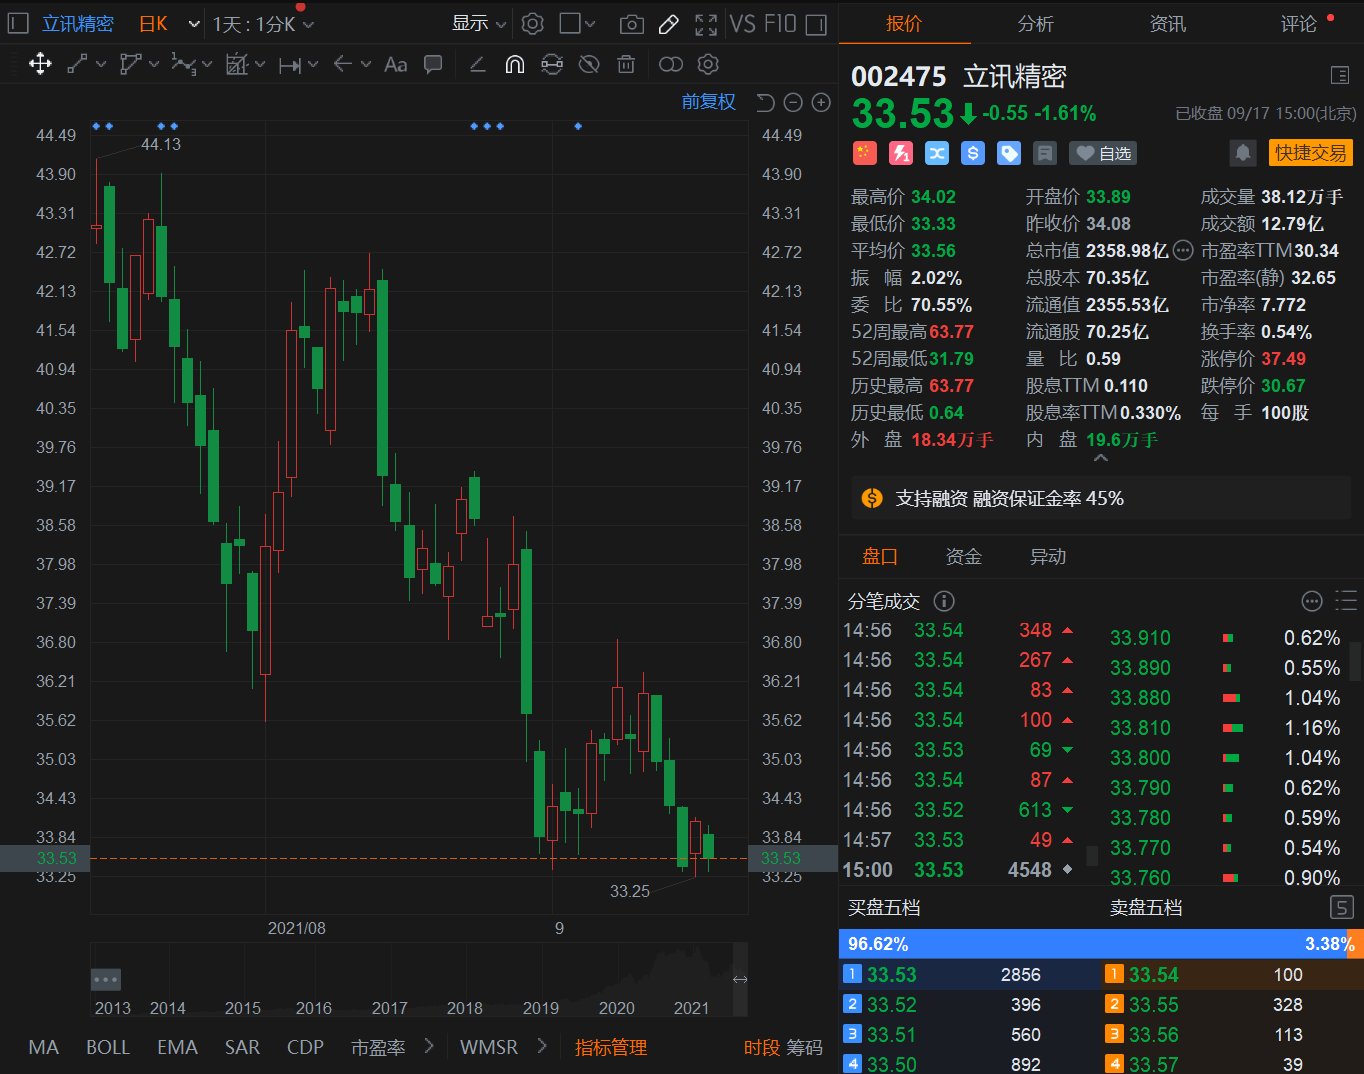
Task: Open the tick trades more options icon
Action: click(x=1312, y=601)
